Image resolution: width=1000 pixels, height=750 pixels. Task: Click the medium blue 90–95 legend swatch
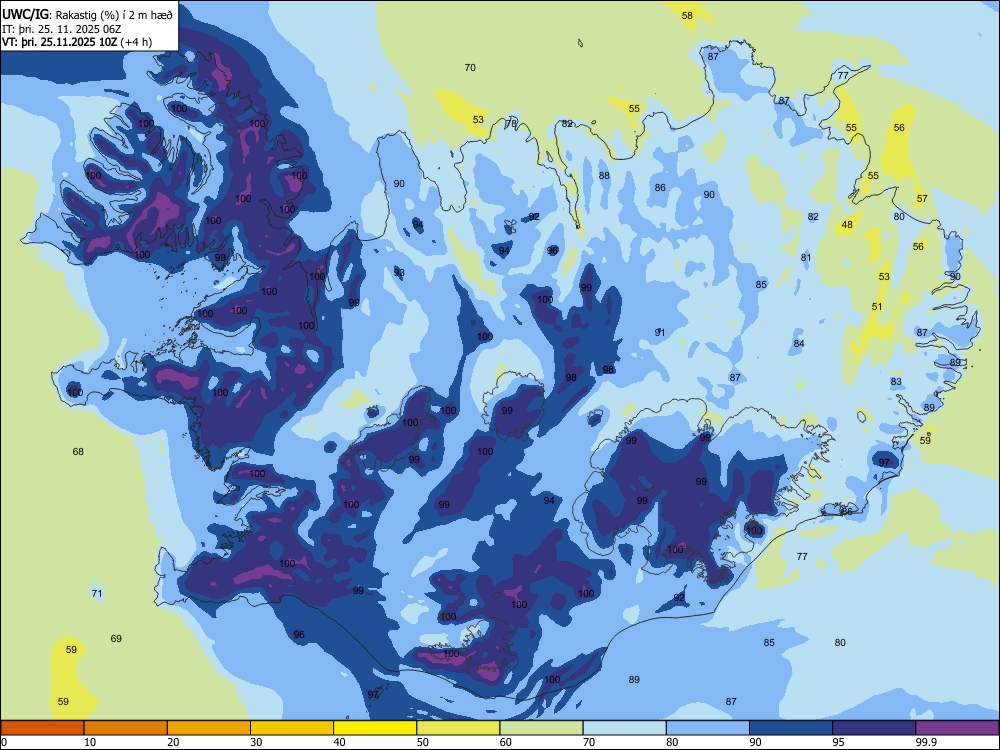791,728
